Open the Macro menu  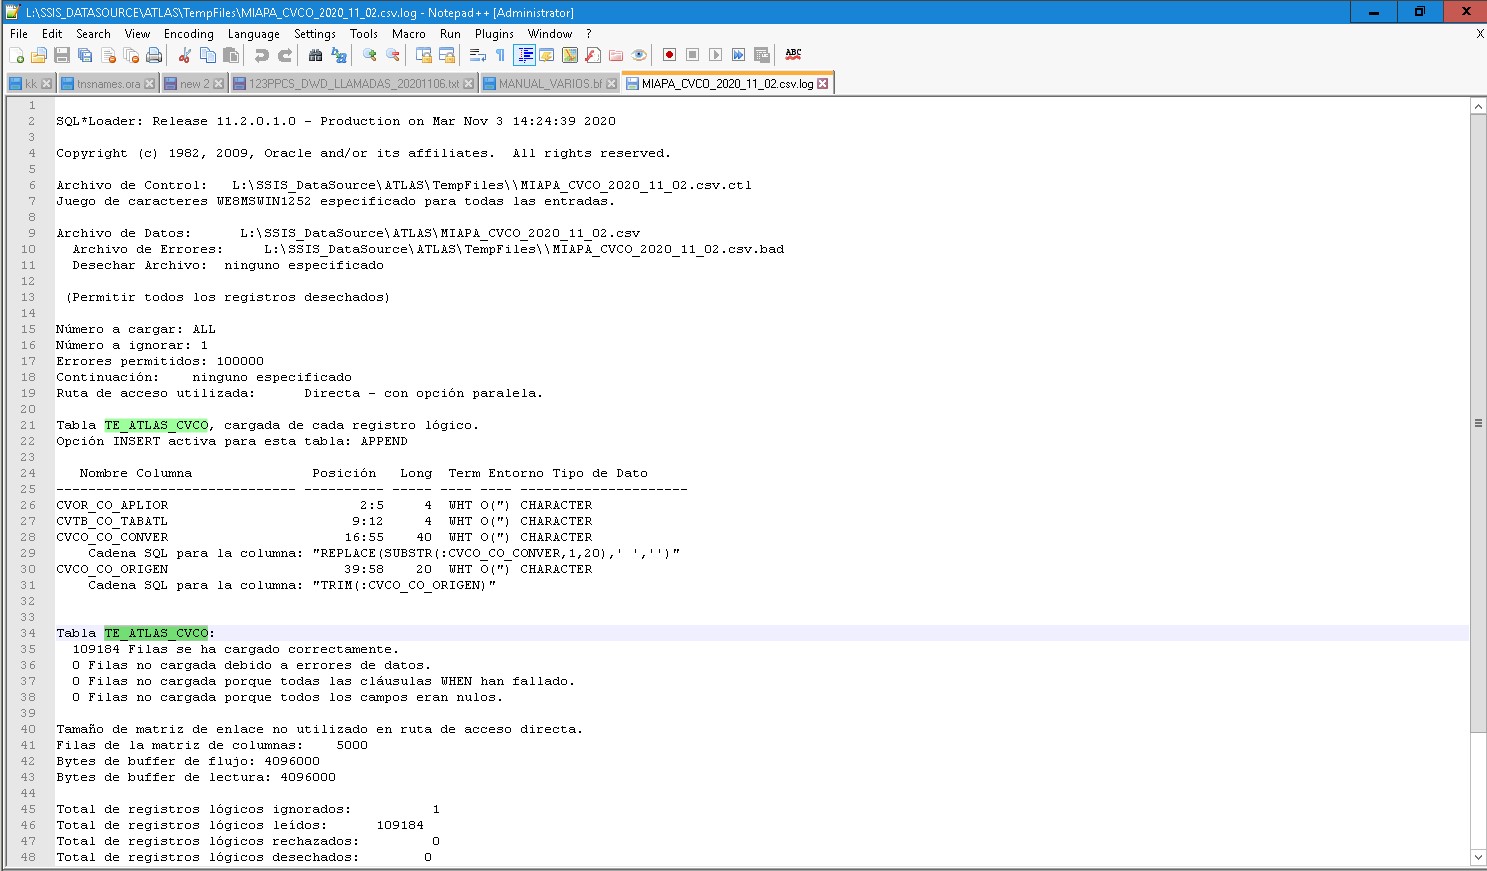click(x=409, y=33)
